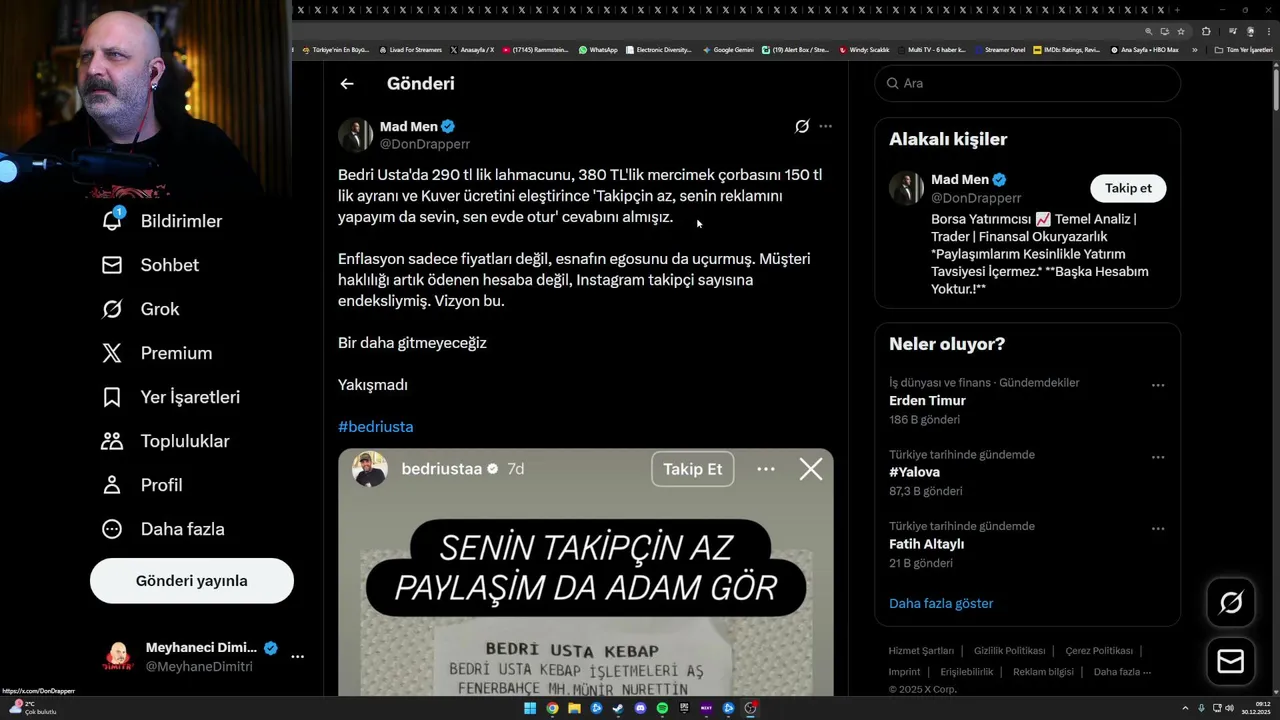
Task: Click the @DonDrapperr handle on the post
Action: 424,144
